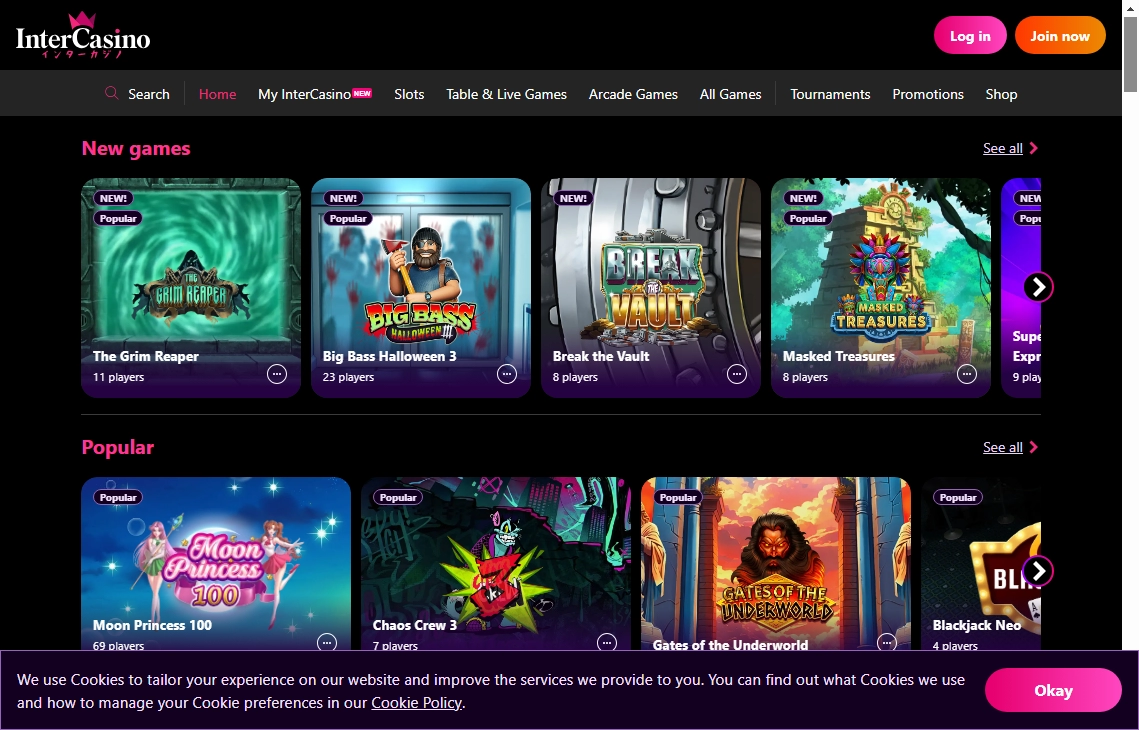Open Moon Princess 100 game thumbnail
The image size is (1139, 730).
[x=216, y=564]
